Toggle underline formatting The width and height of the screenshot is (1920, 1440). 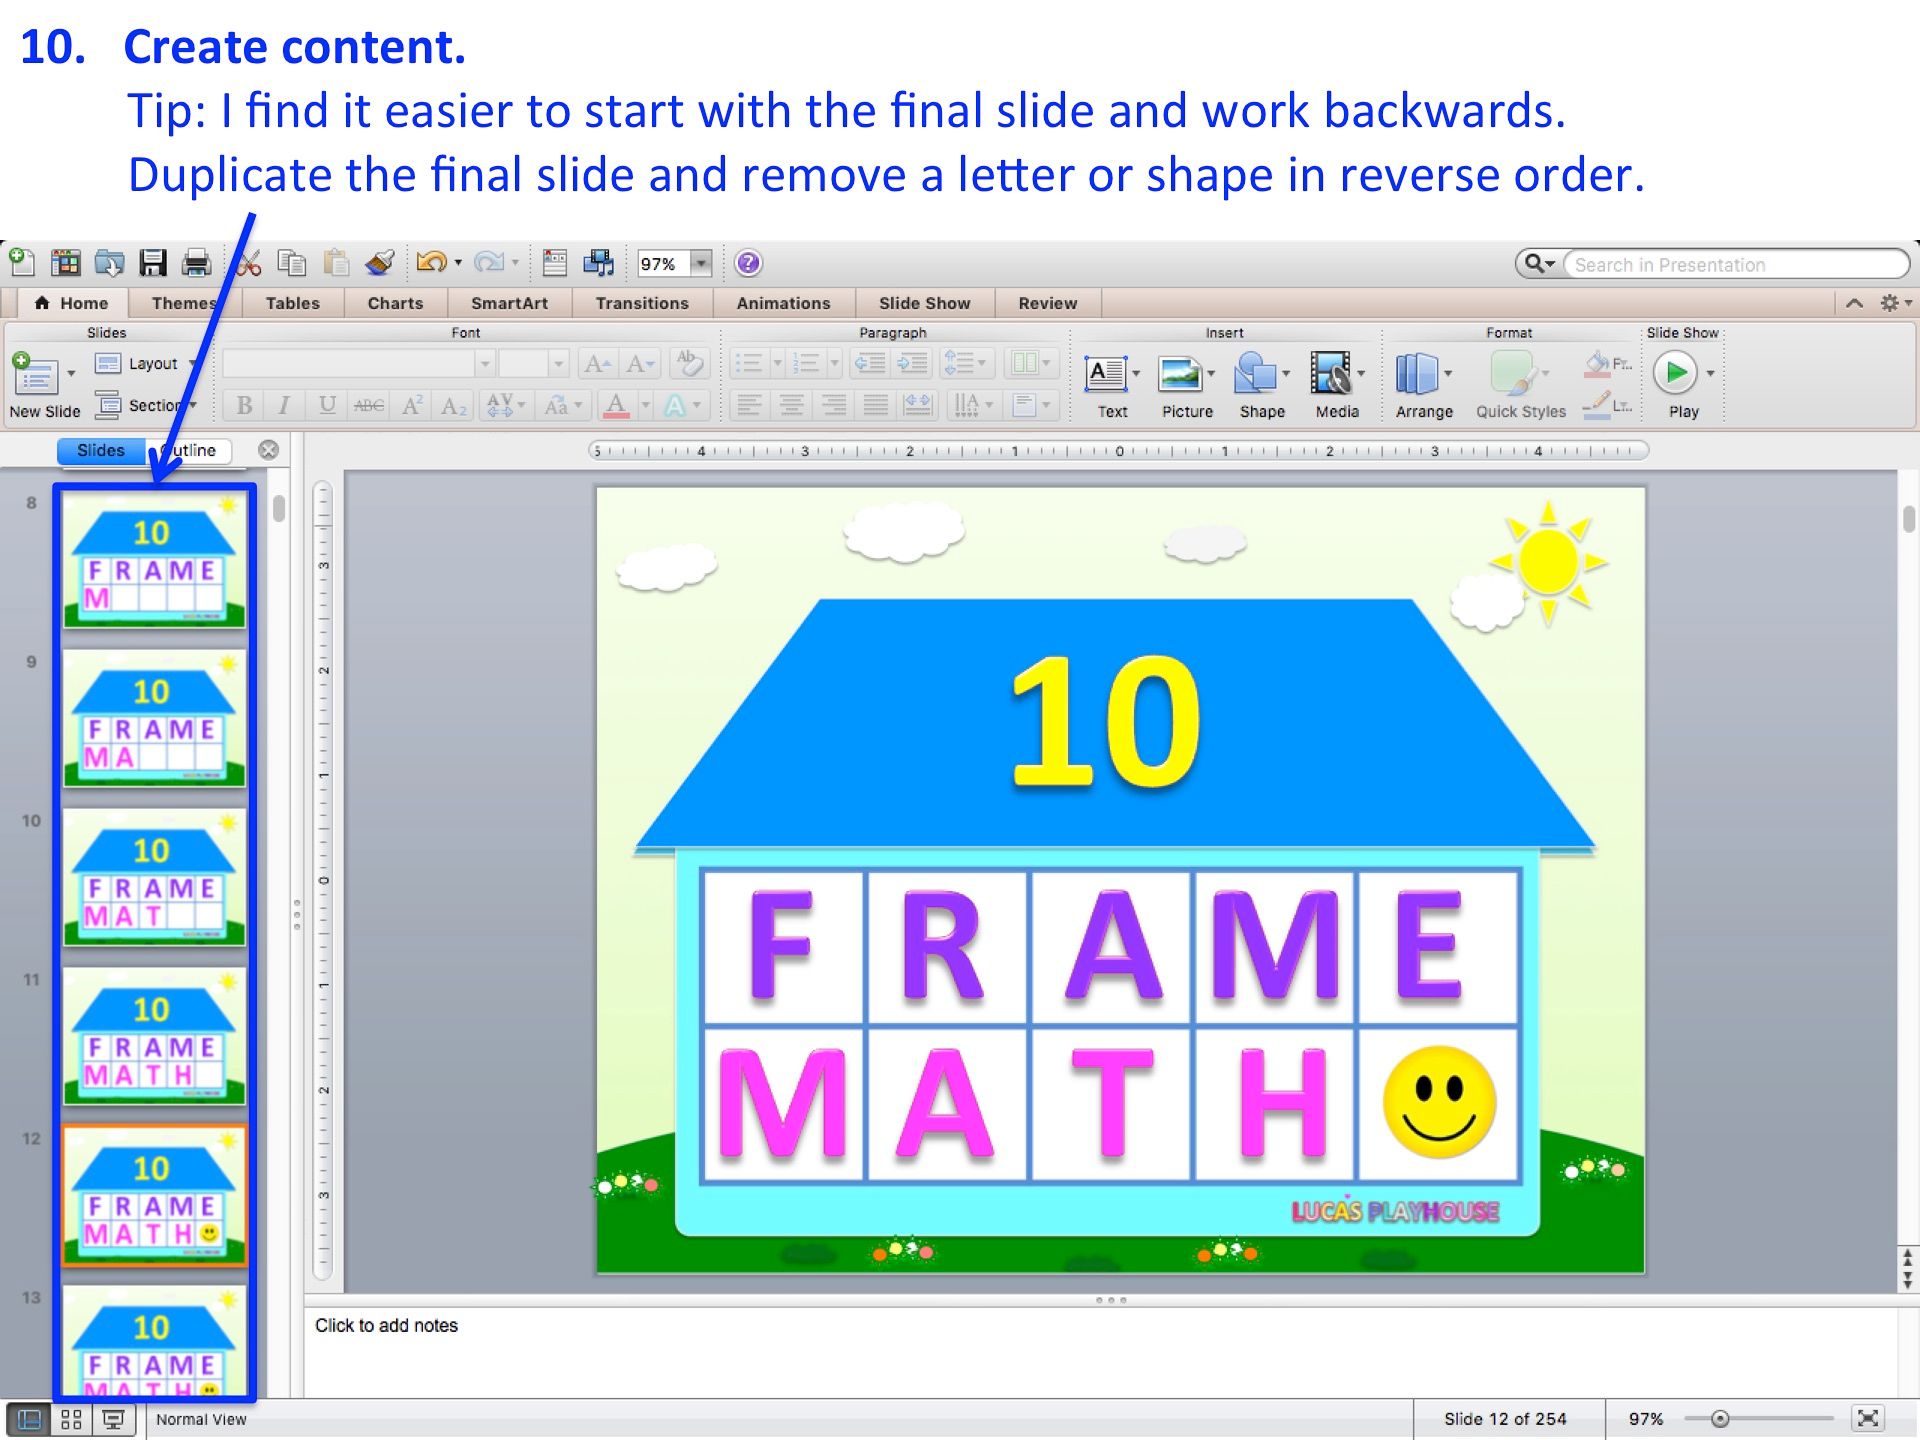[325, 405]
